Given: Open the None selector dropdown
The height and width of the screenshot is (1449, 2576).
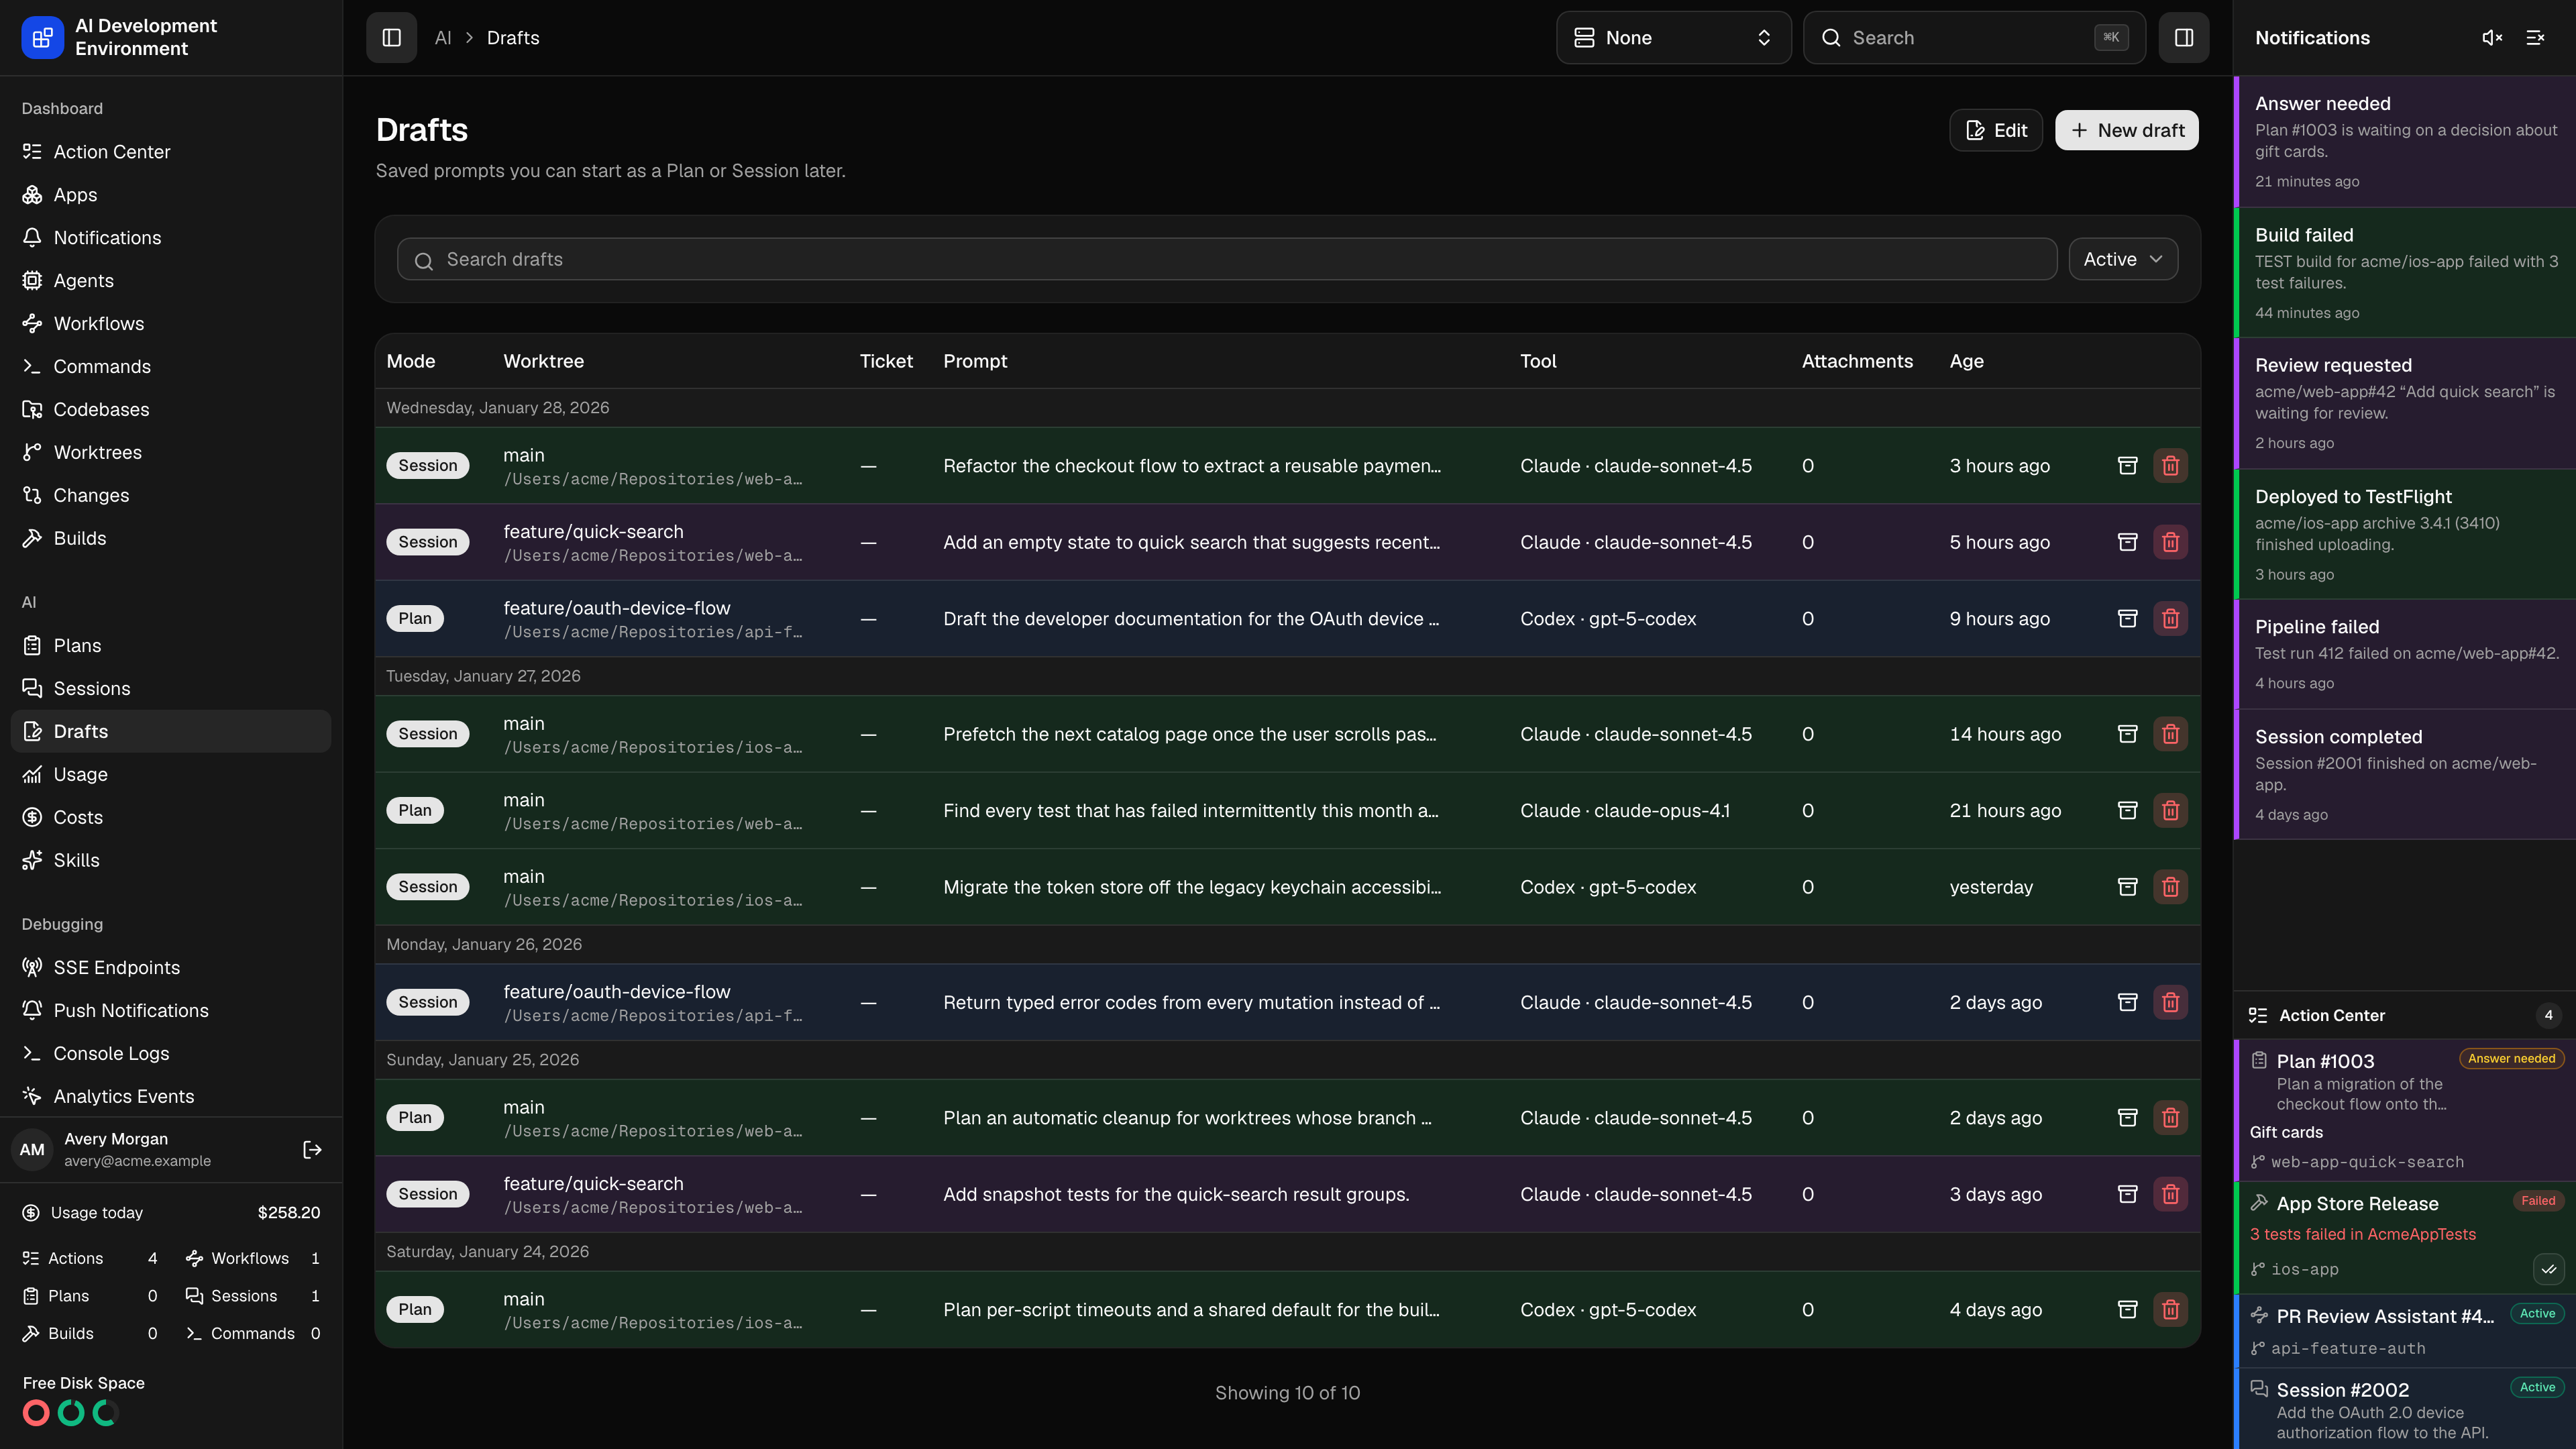Looking at the screenshot, I should point(1673,38).
